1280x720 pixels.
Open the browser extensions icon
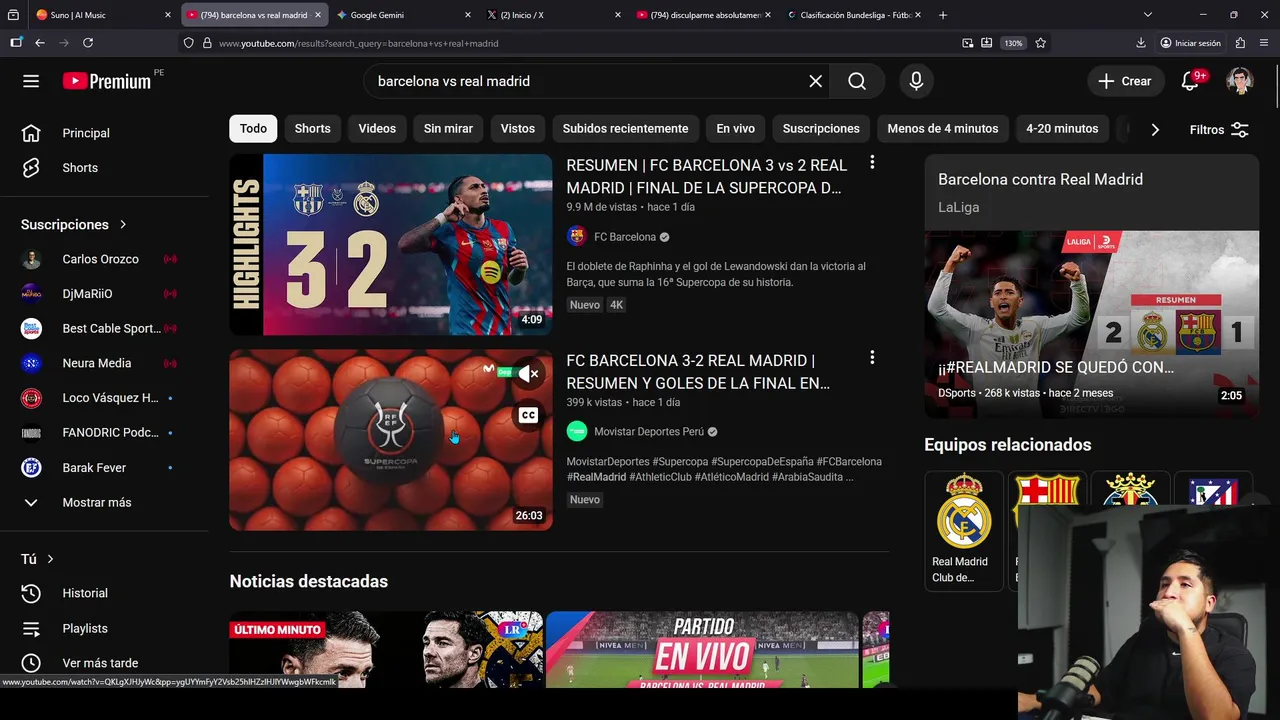coord(1241,43)
